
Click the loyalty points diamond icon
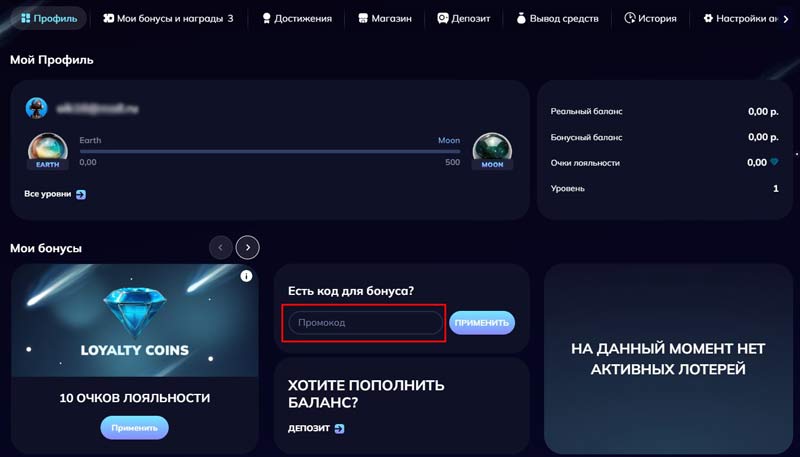click(x=774, y=162)
